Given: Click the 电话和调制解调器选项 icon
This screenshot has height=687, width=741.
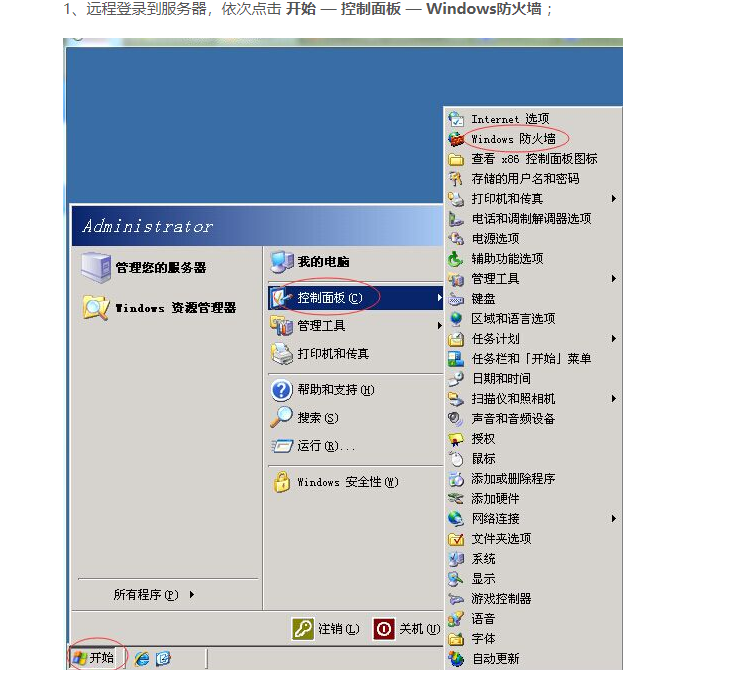Looking at the screenshot, I should click(456, 219).
